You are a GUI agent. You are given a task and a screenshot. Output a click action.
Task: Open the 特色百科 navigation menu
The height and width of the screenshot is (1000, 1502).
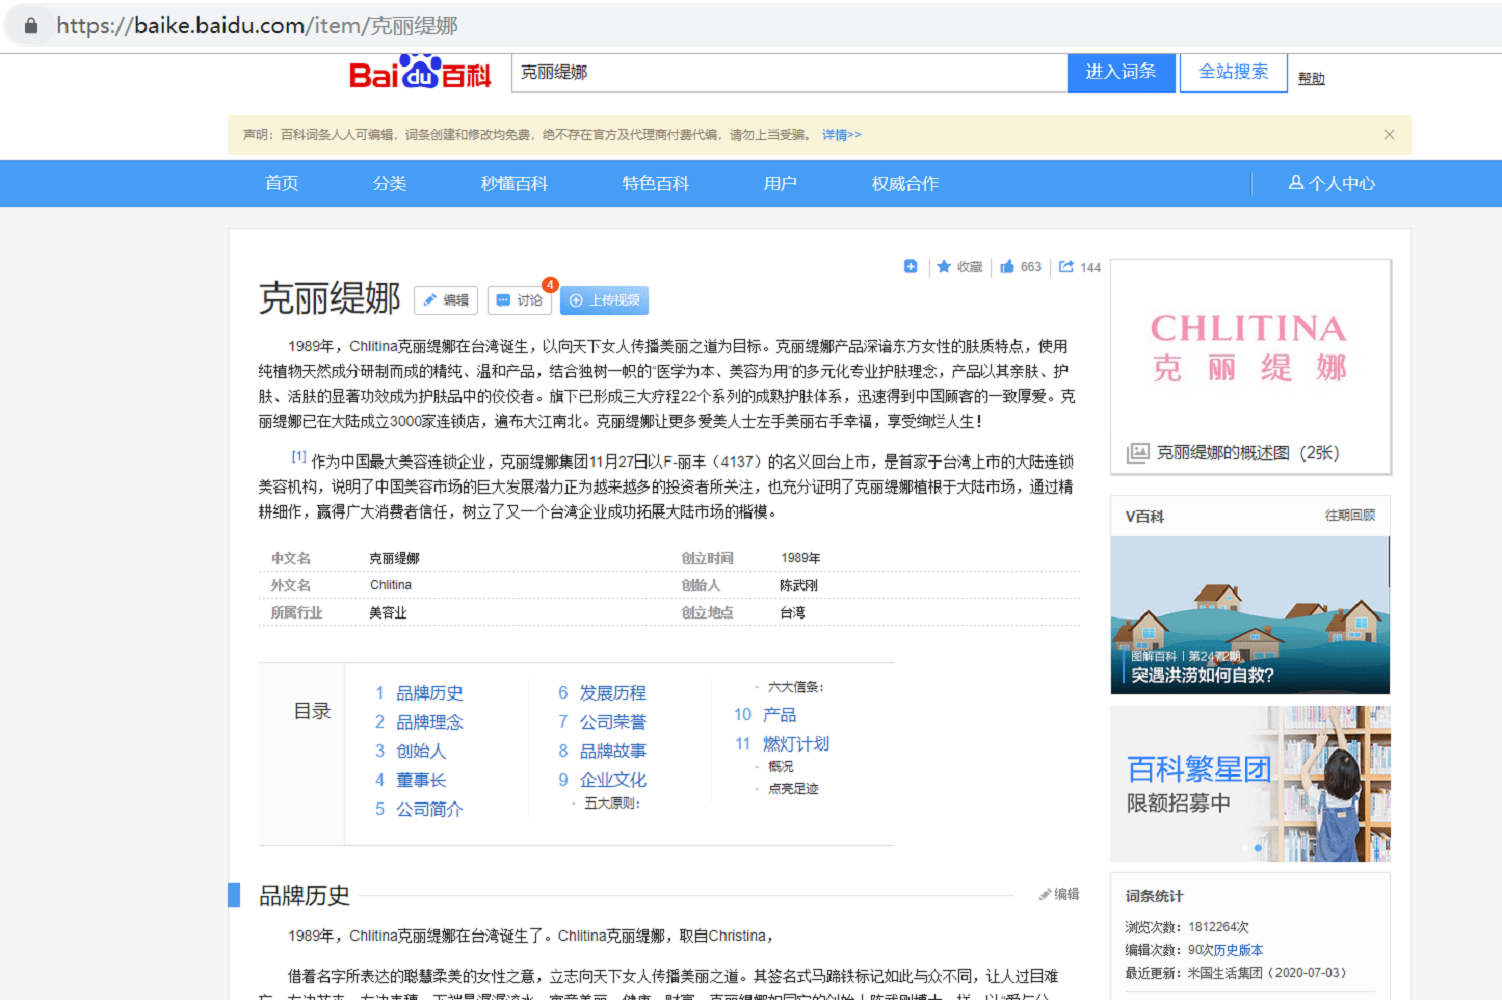(x=656, y=183)
